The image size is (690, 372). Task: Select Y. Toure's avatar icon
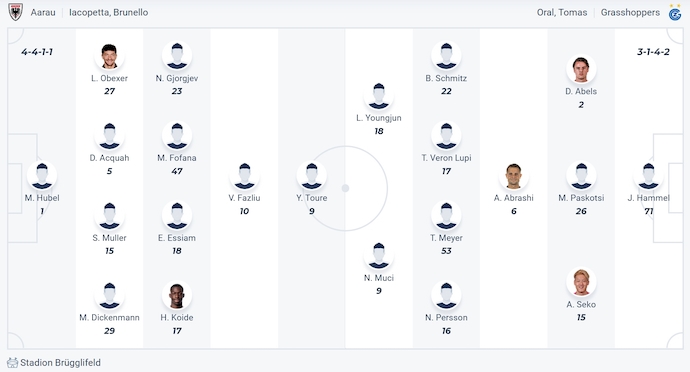pyautogui.click(x=312, y=176)
